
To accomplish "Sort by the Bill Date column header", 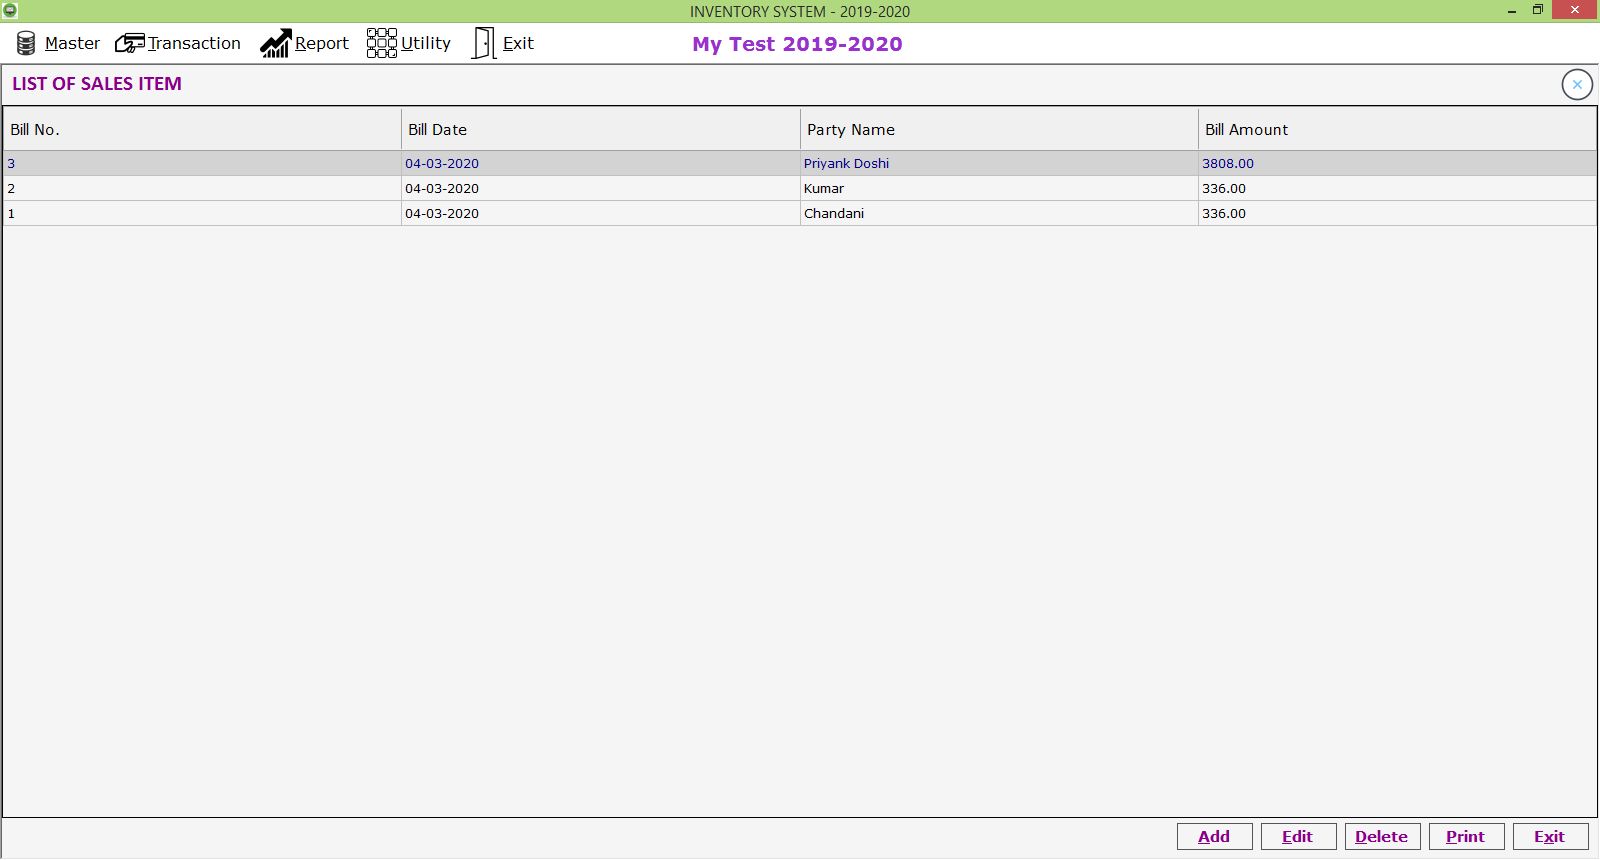I will 601,130.
